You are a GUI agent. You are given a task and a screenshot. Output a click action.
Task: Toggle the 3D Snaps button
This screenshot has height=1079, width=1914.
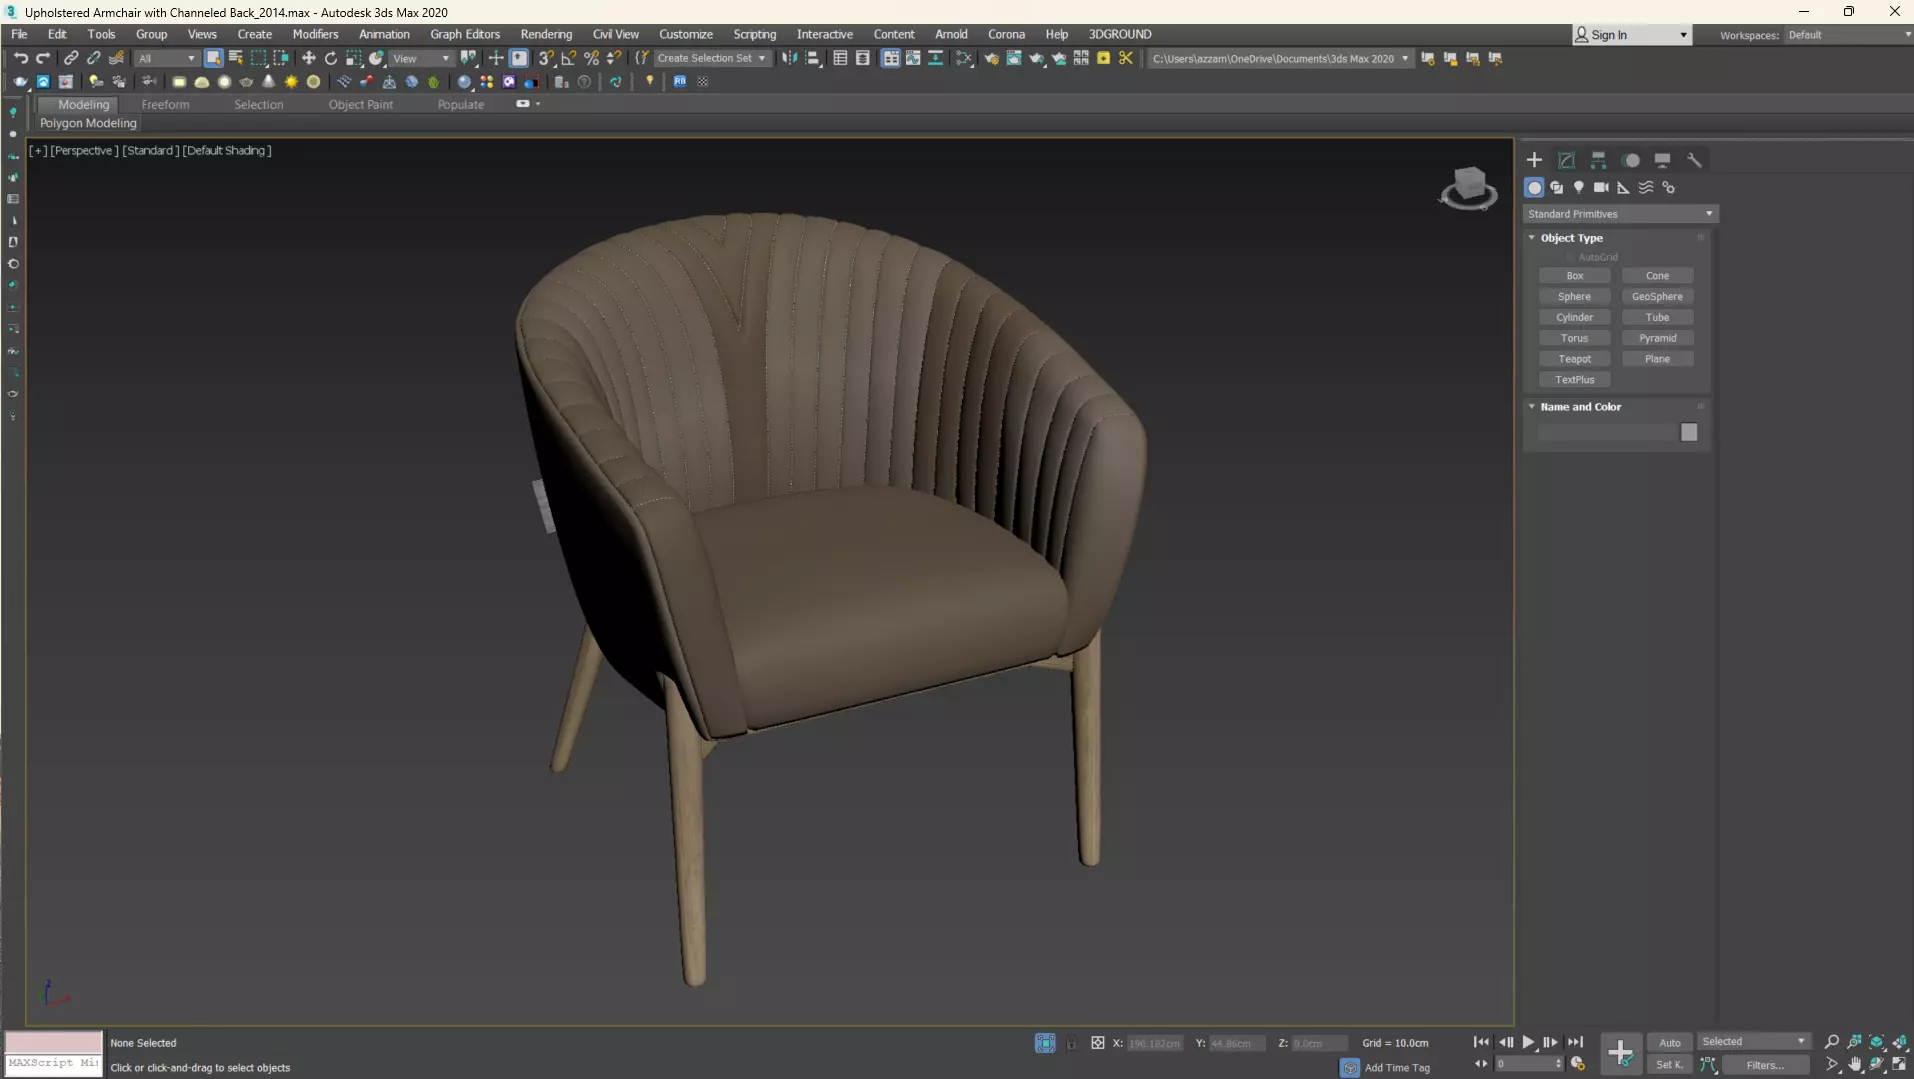pyautogui.click(x=546, y=58)
